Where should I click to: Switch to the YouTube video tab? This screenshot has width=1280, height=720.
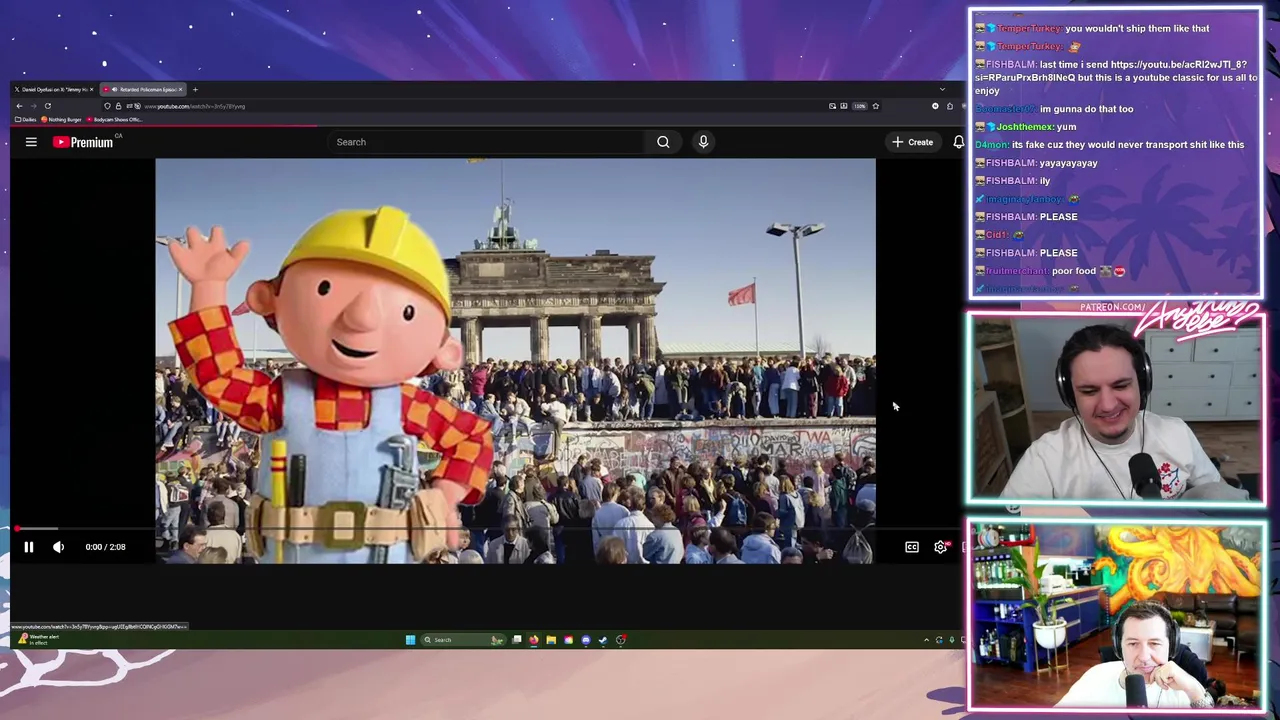(143, 90)
